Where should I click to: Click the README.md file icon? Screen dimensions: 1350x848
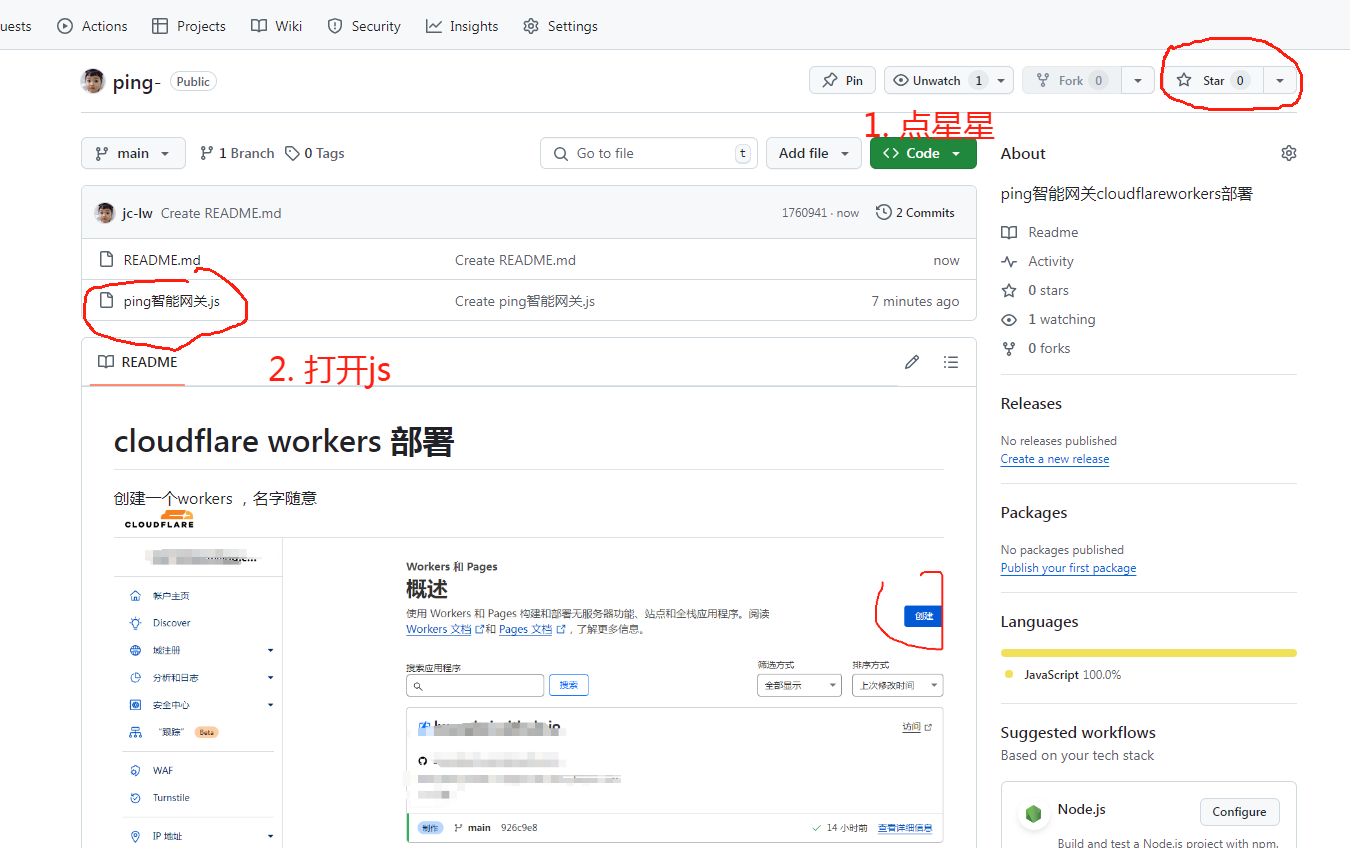106,260
